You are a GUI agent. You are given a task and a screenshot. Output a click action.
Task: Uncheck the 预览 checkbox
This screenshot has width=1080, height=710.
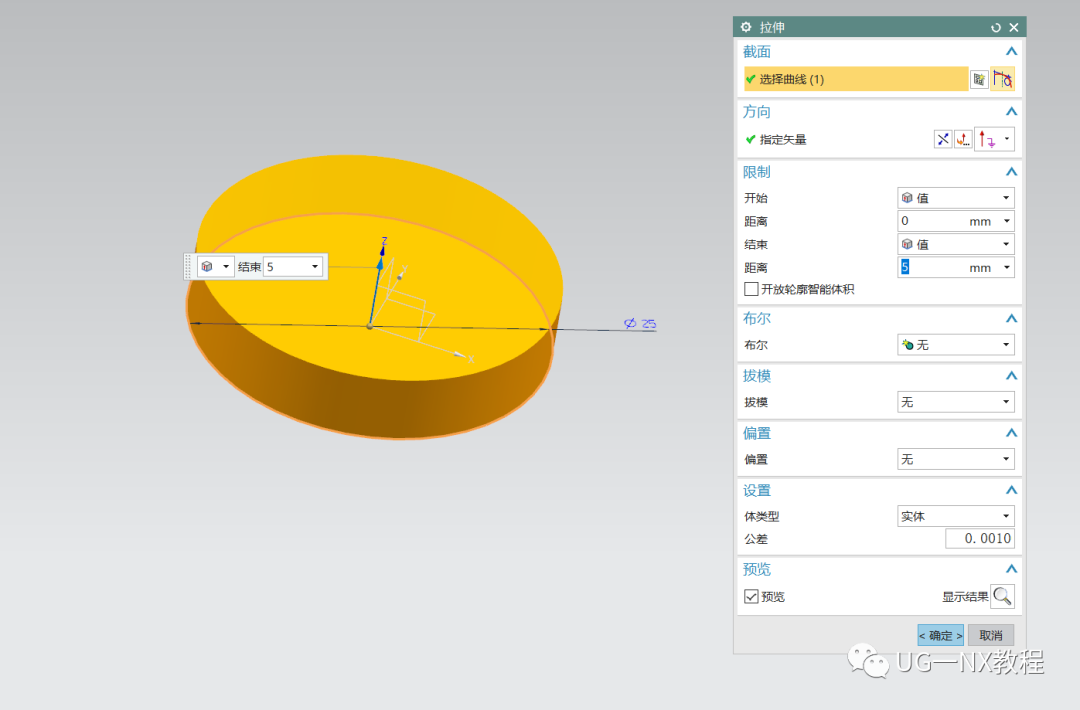tap(751, 596)
